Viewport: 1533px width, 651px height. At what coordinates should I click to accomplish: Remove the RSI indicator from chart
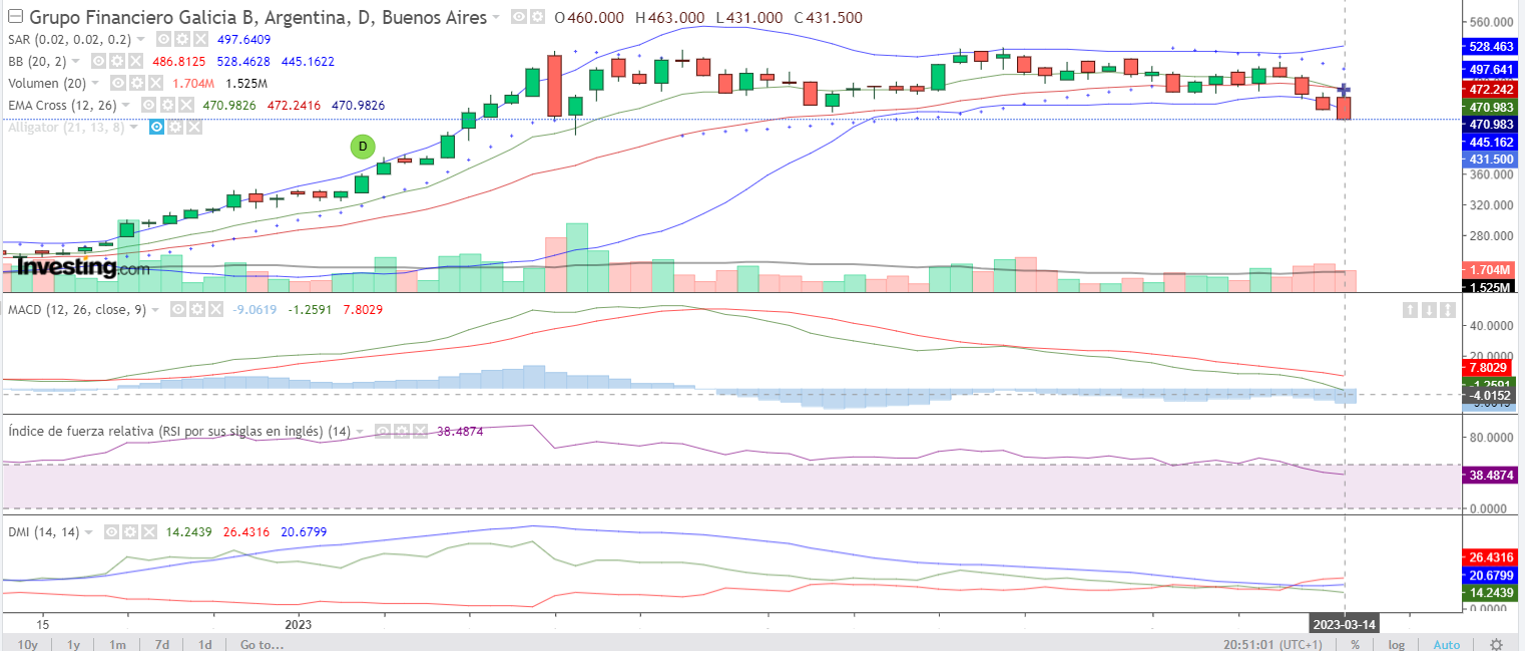tap(419, 431)
